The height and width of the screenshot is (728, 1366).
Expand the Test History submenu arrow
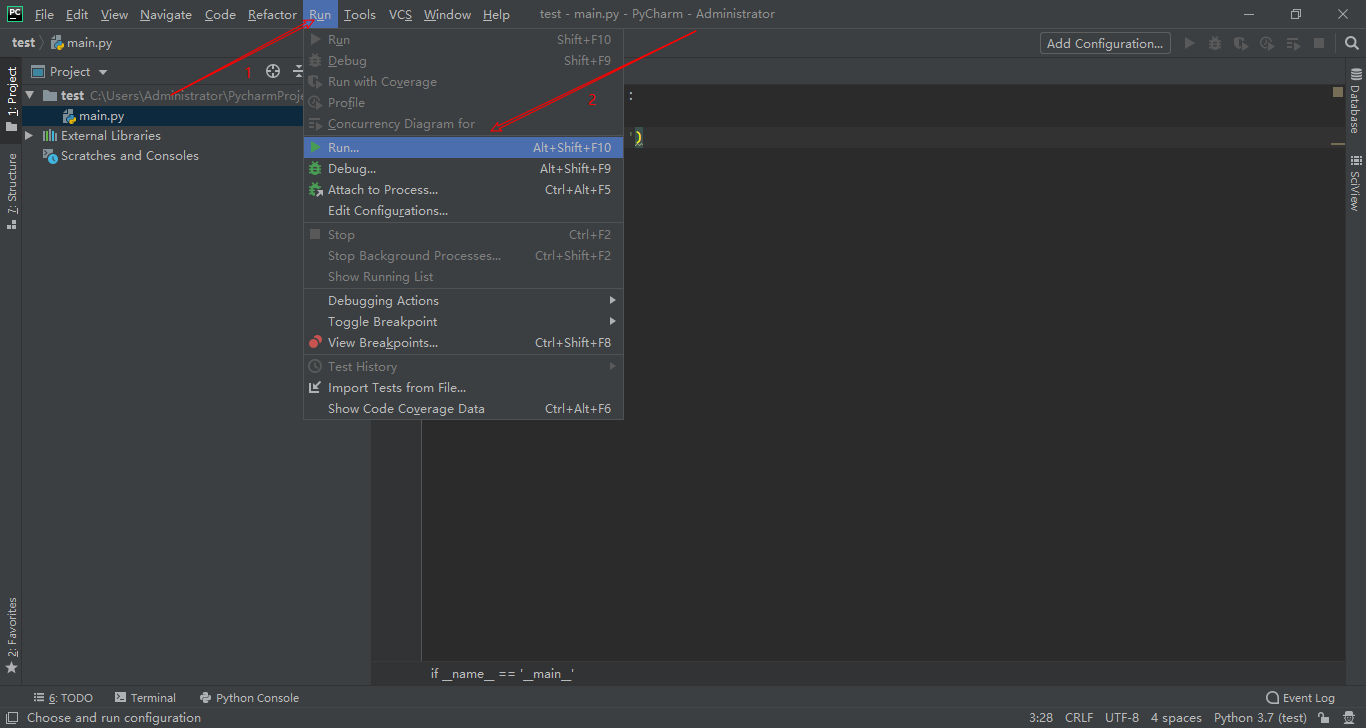[613, 366]
